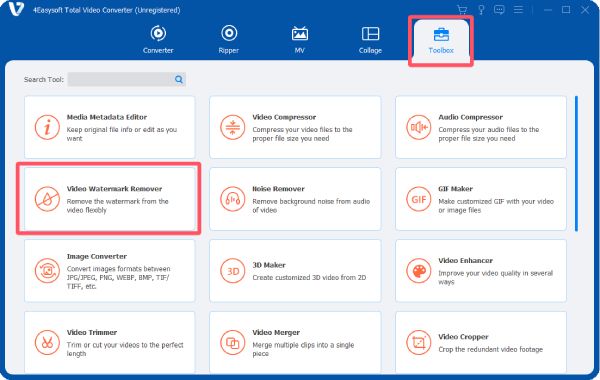Click the 3D Maker icon

[233, 271]
